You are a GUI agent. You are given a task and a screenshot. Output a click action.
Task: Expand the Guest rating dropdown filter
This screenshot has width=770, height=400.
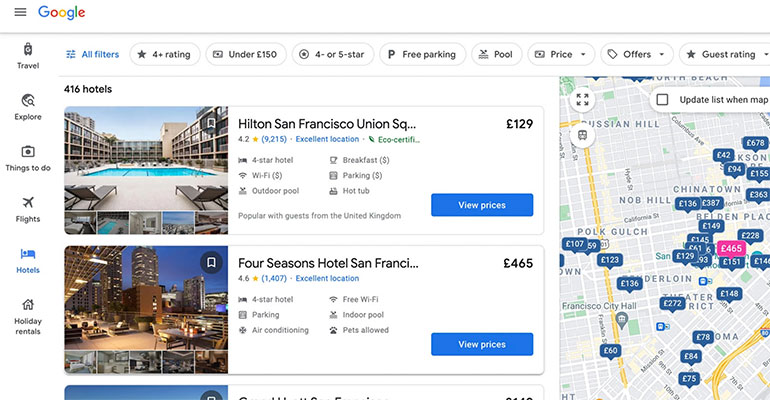[725, 54]
